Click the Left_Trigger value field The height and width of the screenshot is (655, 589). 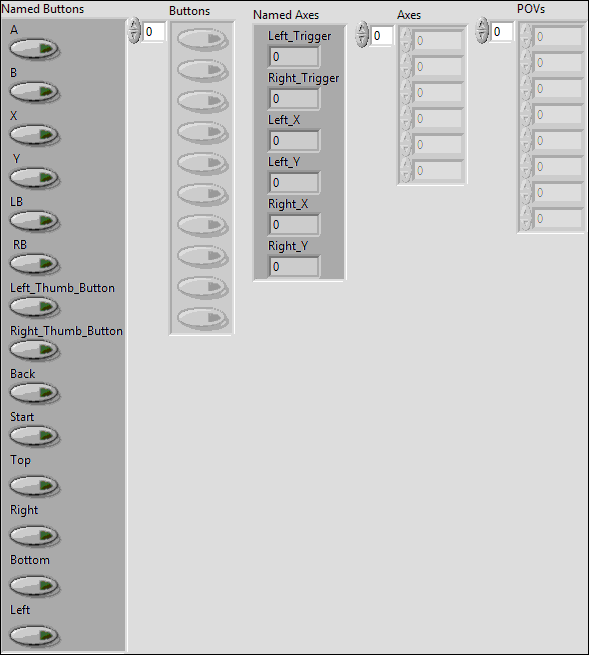point(294,57)
